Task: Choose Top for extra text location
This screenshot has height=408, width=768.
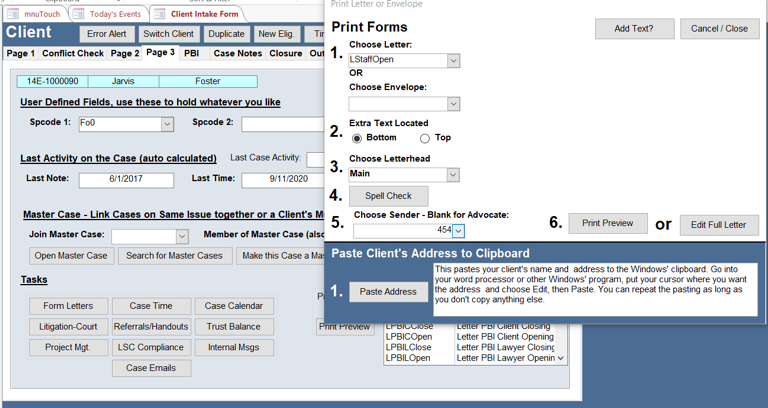Action: (425, 138)
